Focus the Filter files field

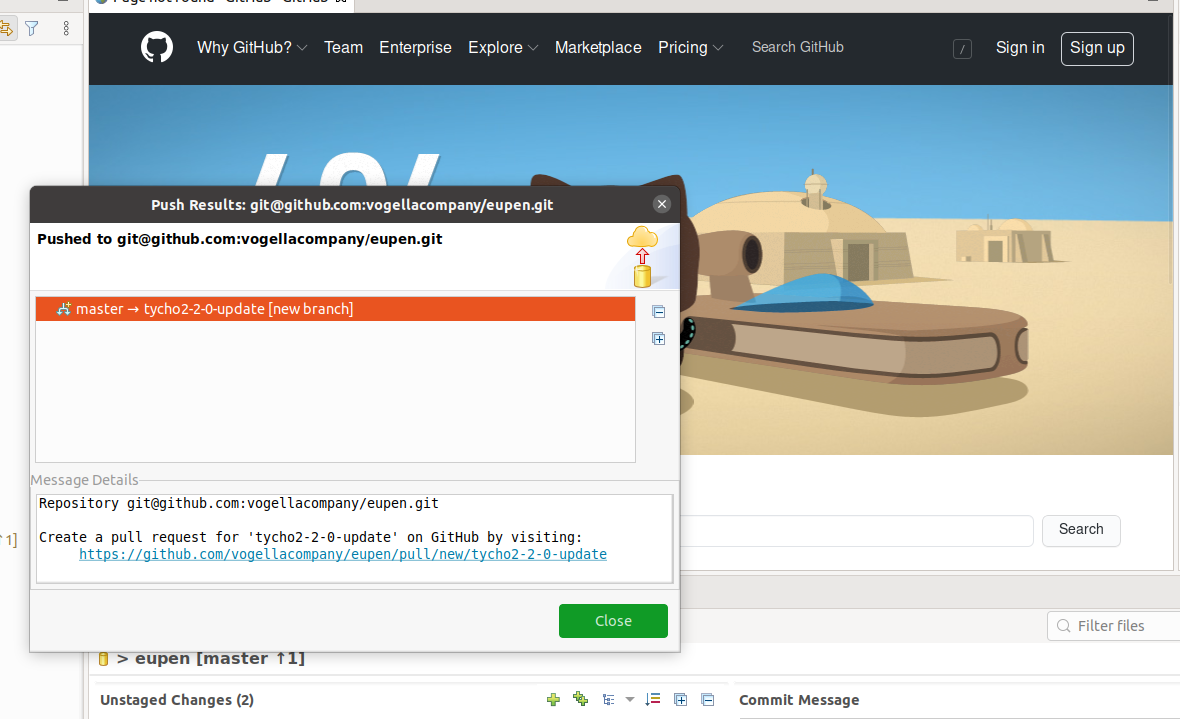tap(1114, 626)
